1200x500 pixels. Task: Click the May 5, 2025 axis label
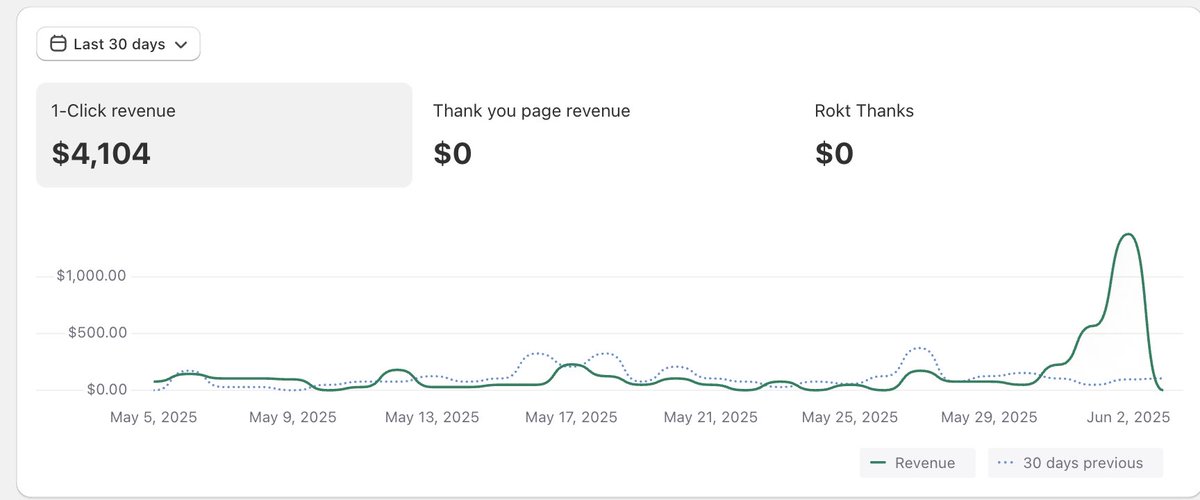154,417
